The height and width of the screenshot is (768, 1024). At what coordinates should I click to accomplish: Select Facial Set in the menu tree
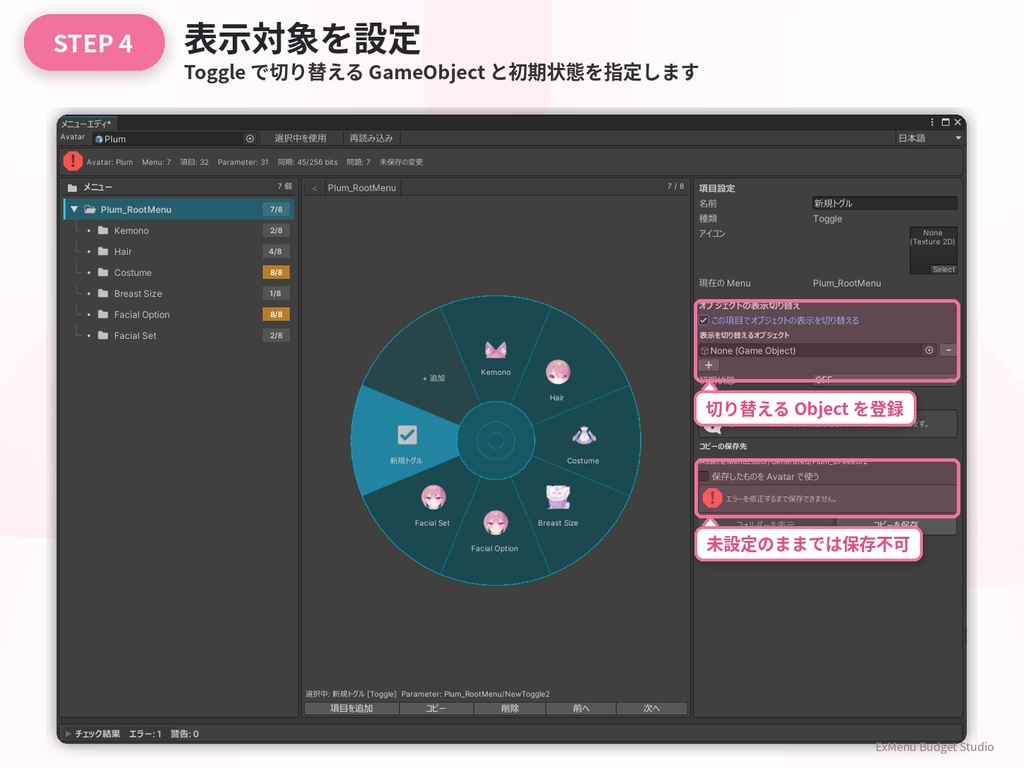point(135,335)
